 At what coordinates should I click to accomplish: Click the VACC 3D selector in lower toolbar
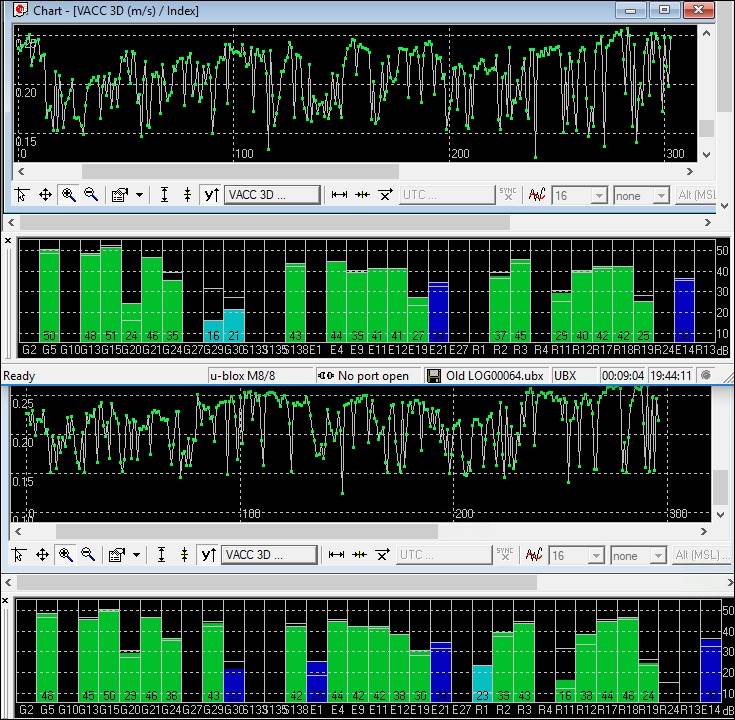click(x=270, y=554)
